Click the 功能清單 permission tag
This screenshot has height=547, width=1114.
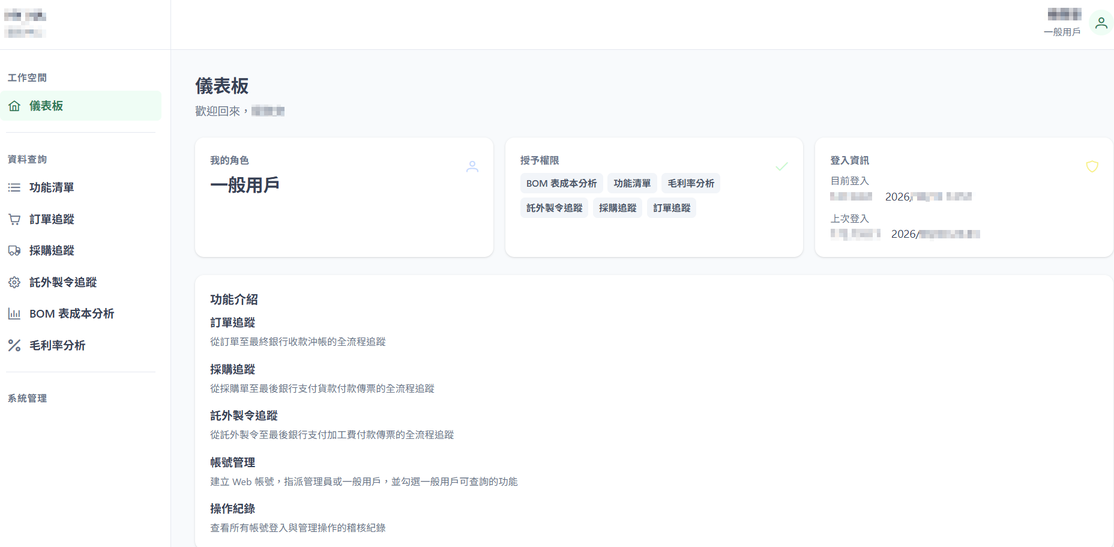point(632,183)
